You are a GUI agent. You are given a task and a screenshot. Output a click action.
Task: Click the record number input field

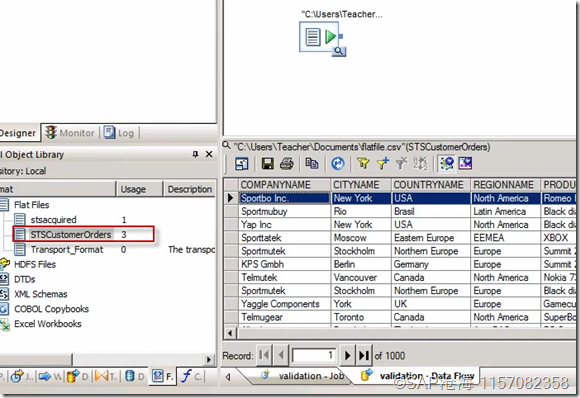pyautogui.click(x=314, y=355)
